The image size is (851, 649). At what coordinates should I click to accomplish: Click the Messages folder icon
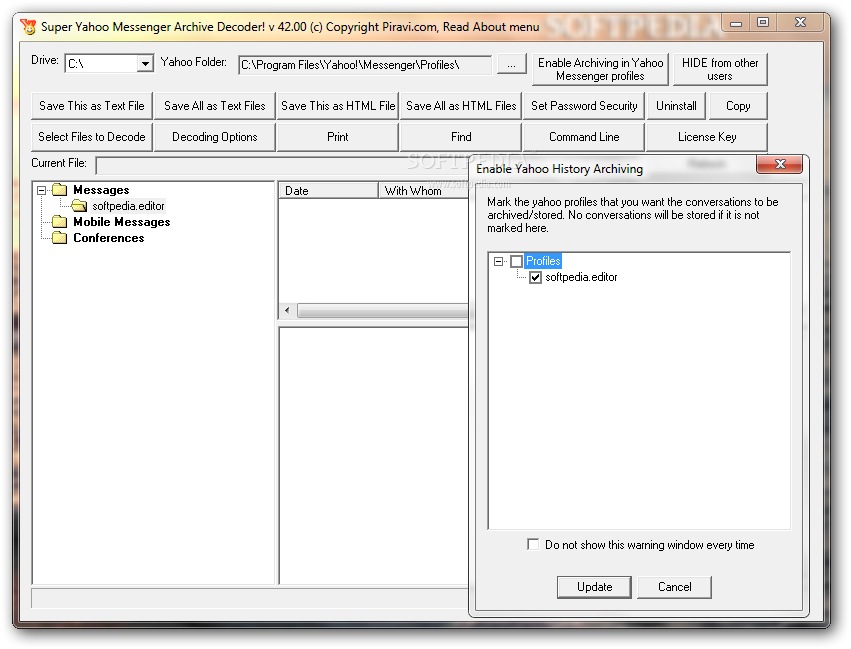tap(60, 189)
